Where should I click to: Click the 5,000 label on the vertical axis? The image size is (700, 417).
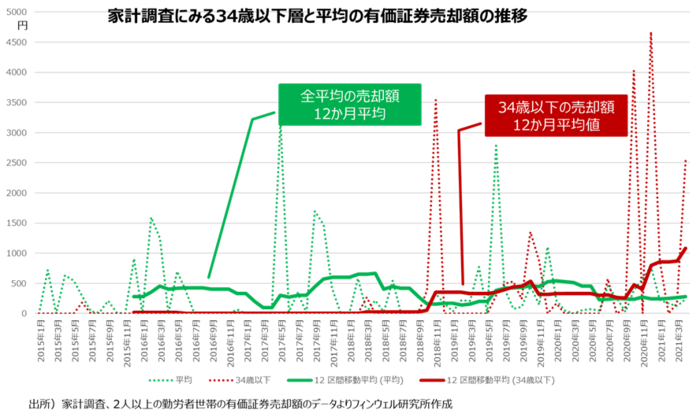(15, 12)
